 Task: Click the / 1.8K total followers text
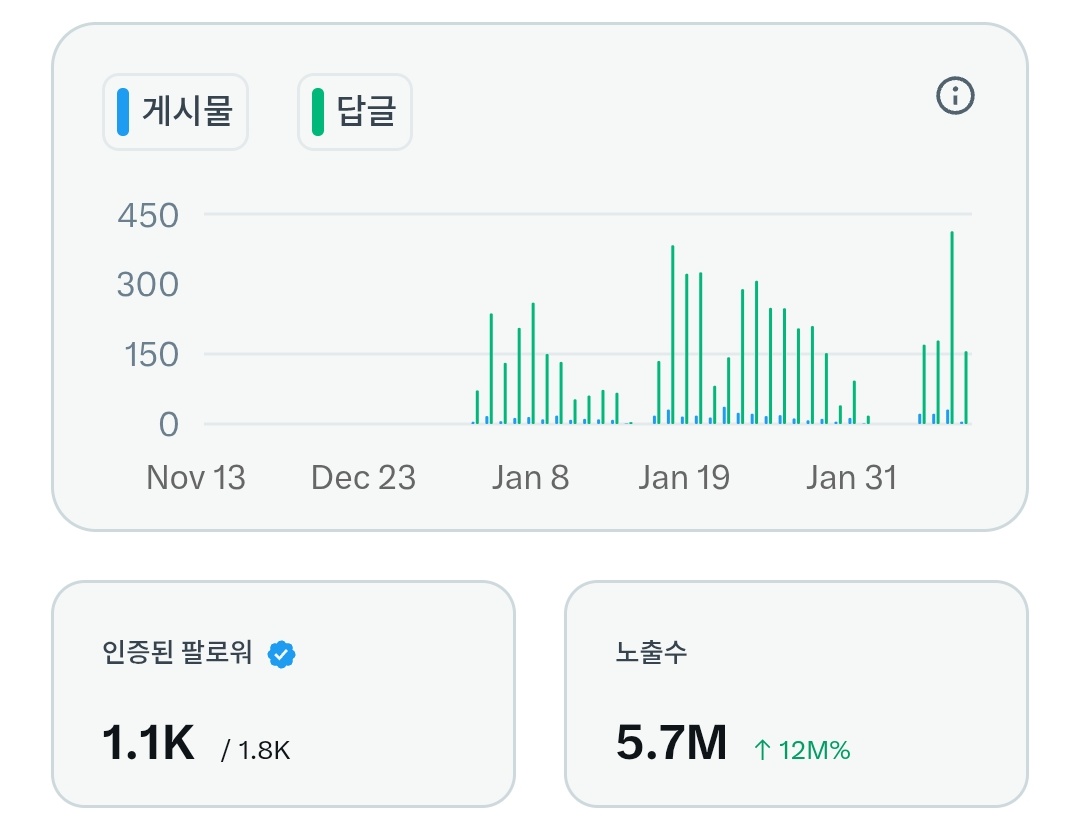pyautogui.click(x=256, y=750)
